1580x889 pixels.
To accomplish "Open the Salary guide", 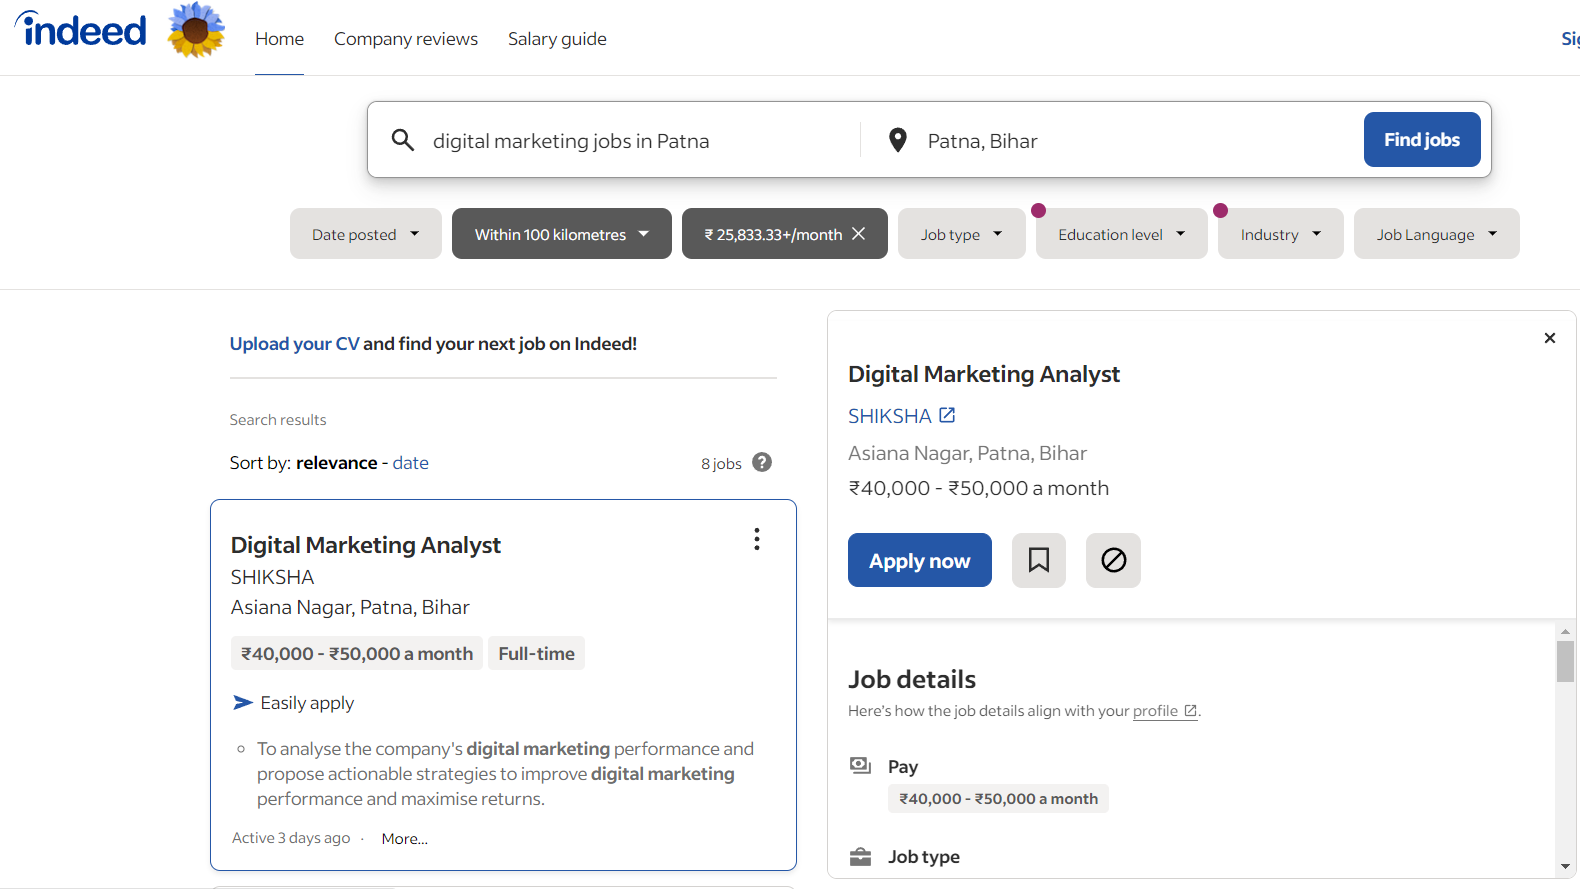I will [x=557, y=39].
